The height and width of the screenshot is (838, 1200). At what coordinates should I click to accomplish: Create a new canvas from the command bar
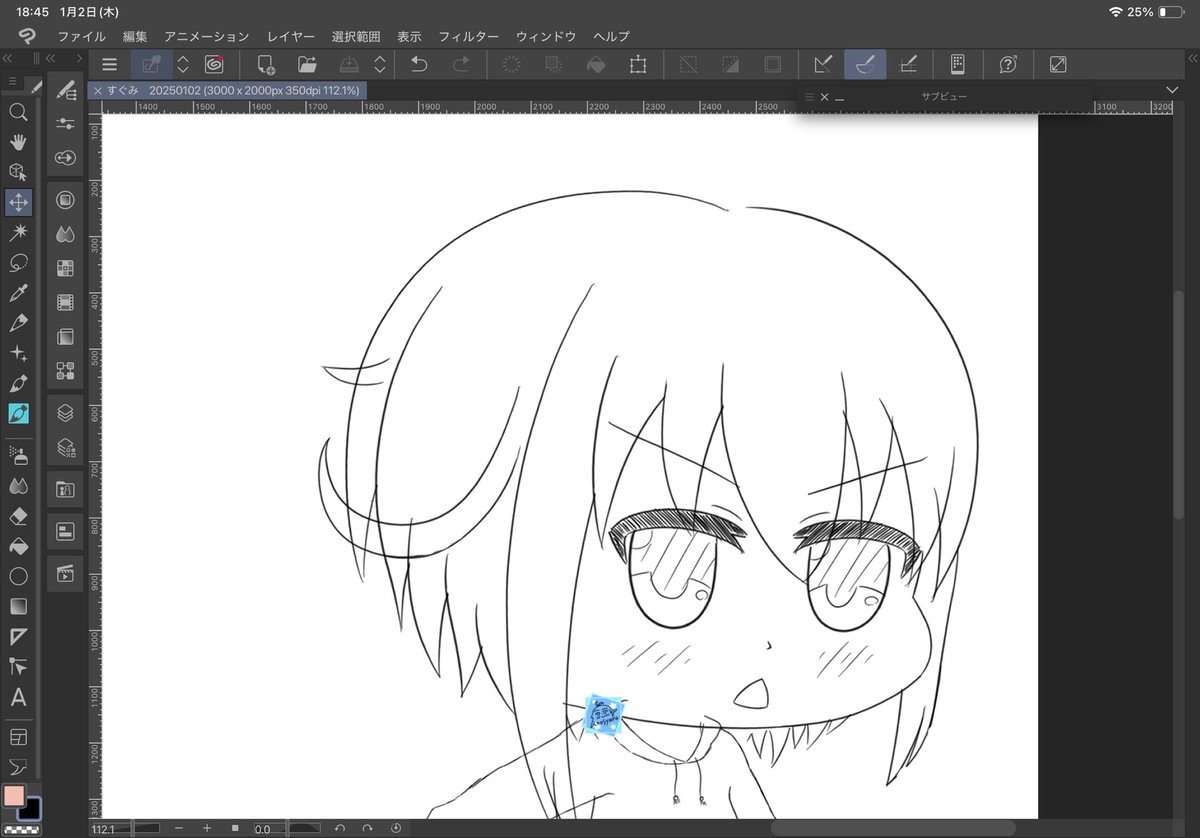pyautogui.click(x=266, y=65)
